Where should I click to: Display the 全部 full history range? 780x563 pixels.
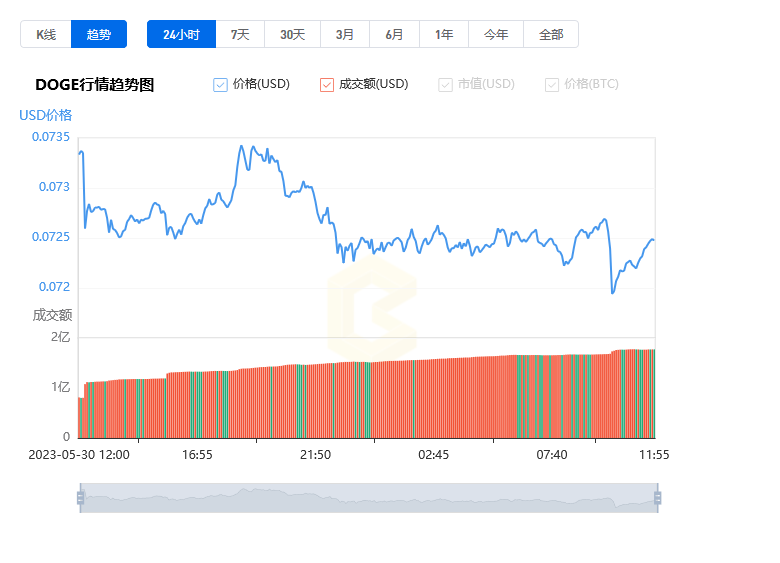click(551, 34)
